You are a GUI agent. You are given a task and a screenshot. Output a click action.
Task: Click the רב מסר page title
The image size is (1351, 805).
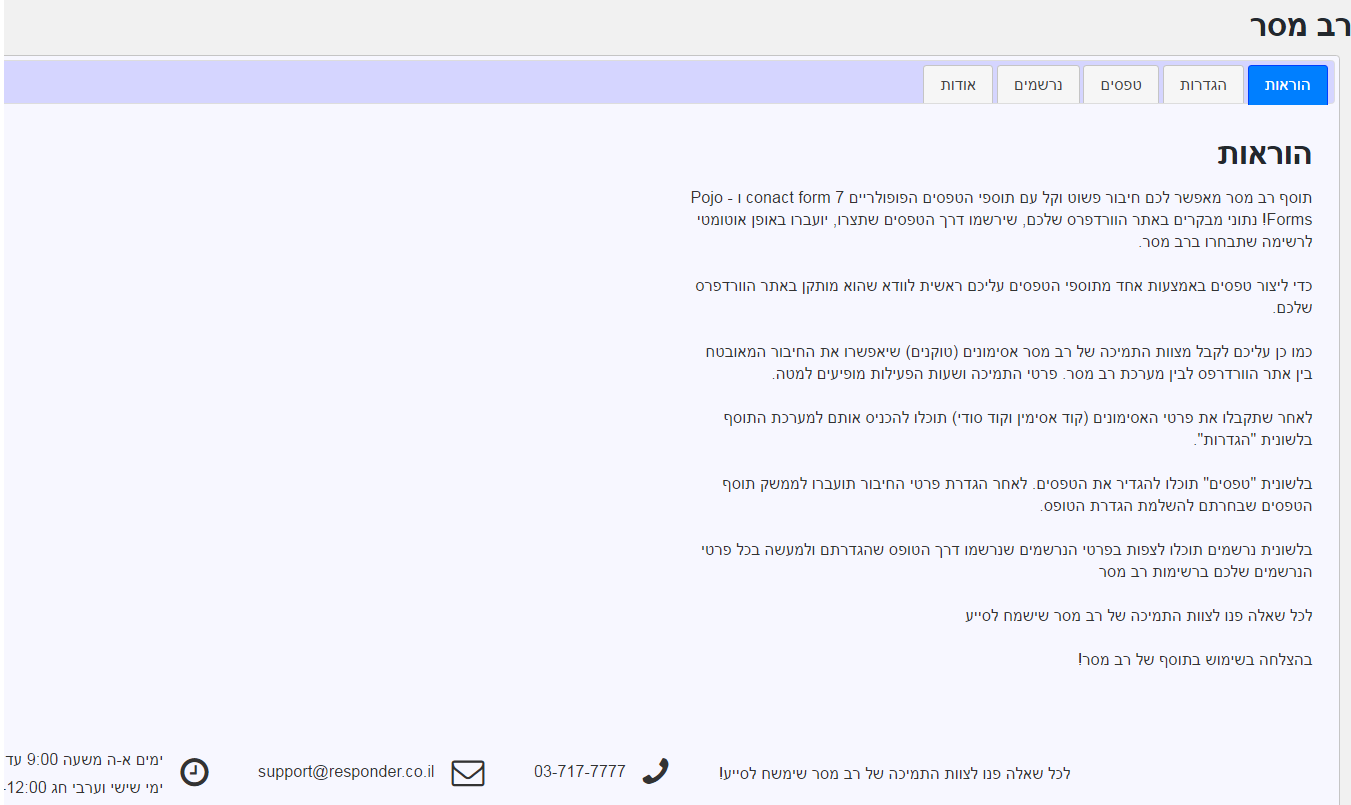coord(1299,26)
